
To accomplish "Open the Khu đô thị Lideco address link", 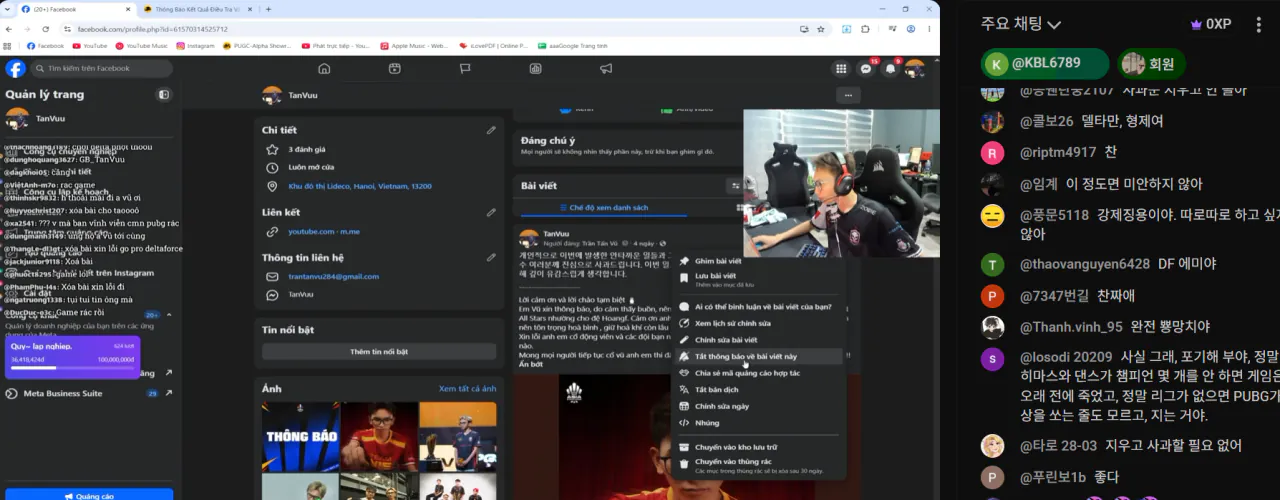I will (360, 186).
